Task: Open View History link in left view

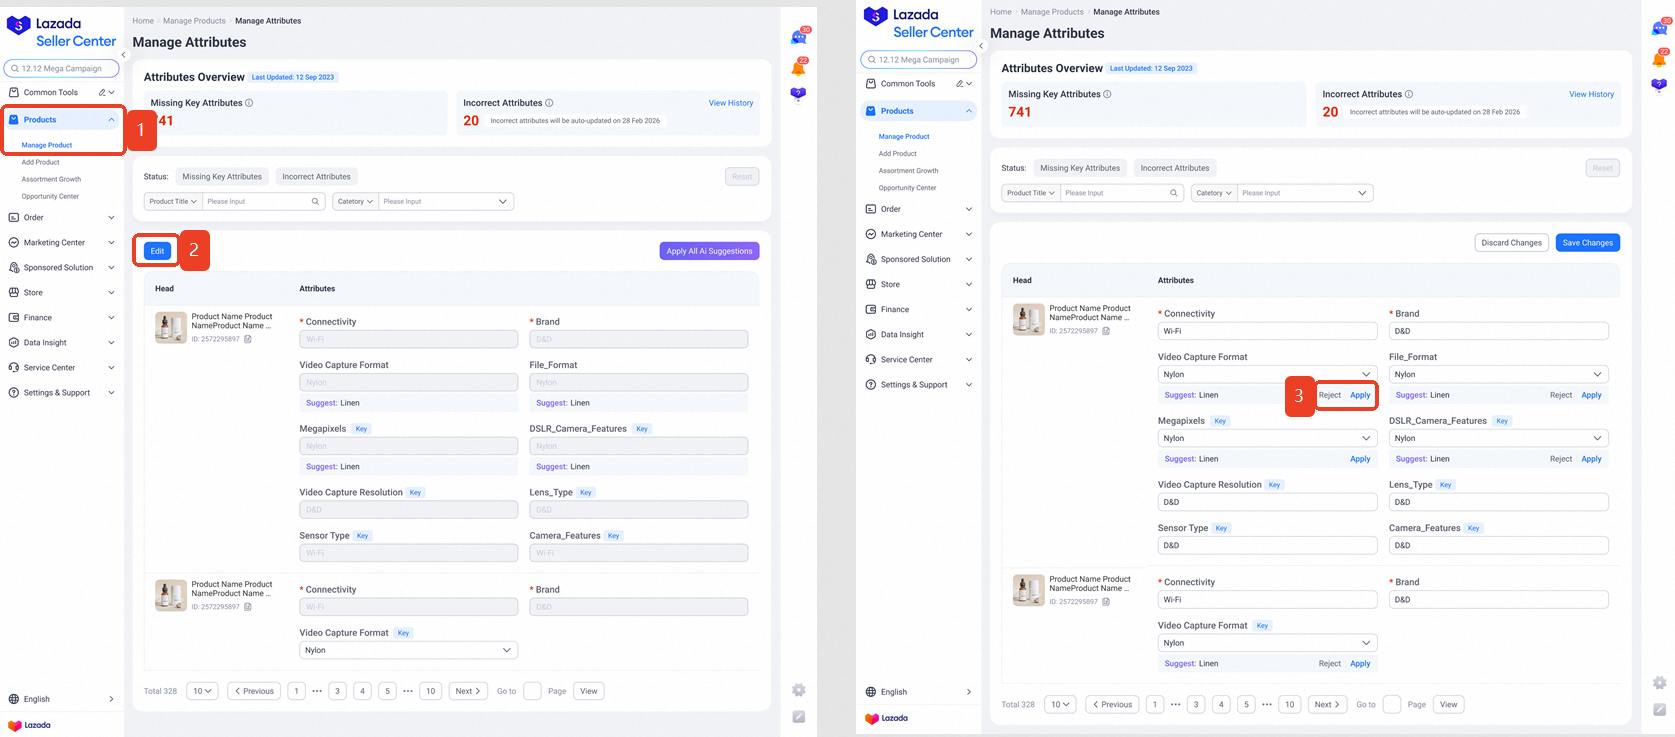Action: [731, 103]
